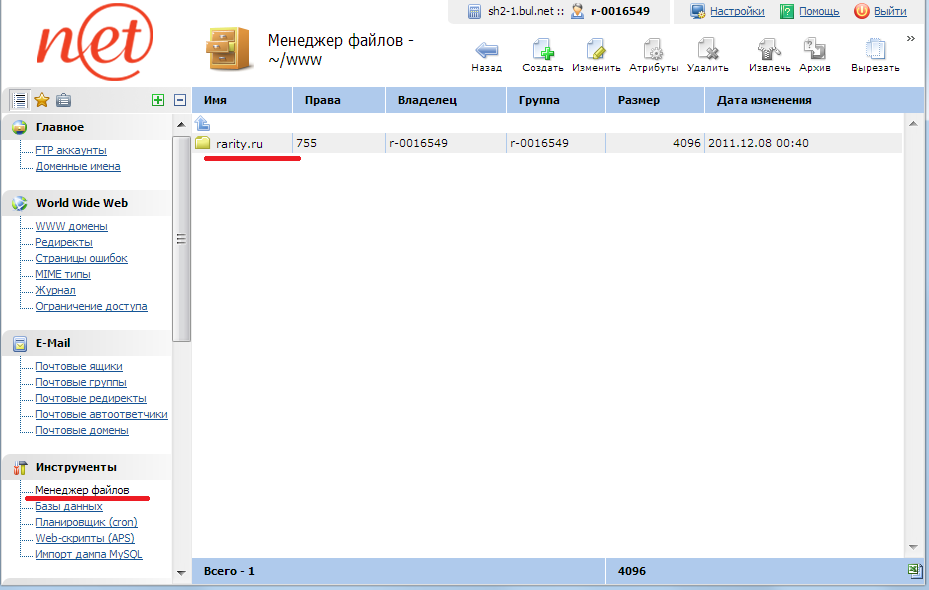
Task: Open the Почтовые ящики link
Action: coord(79,366)
